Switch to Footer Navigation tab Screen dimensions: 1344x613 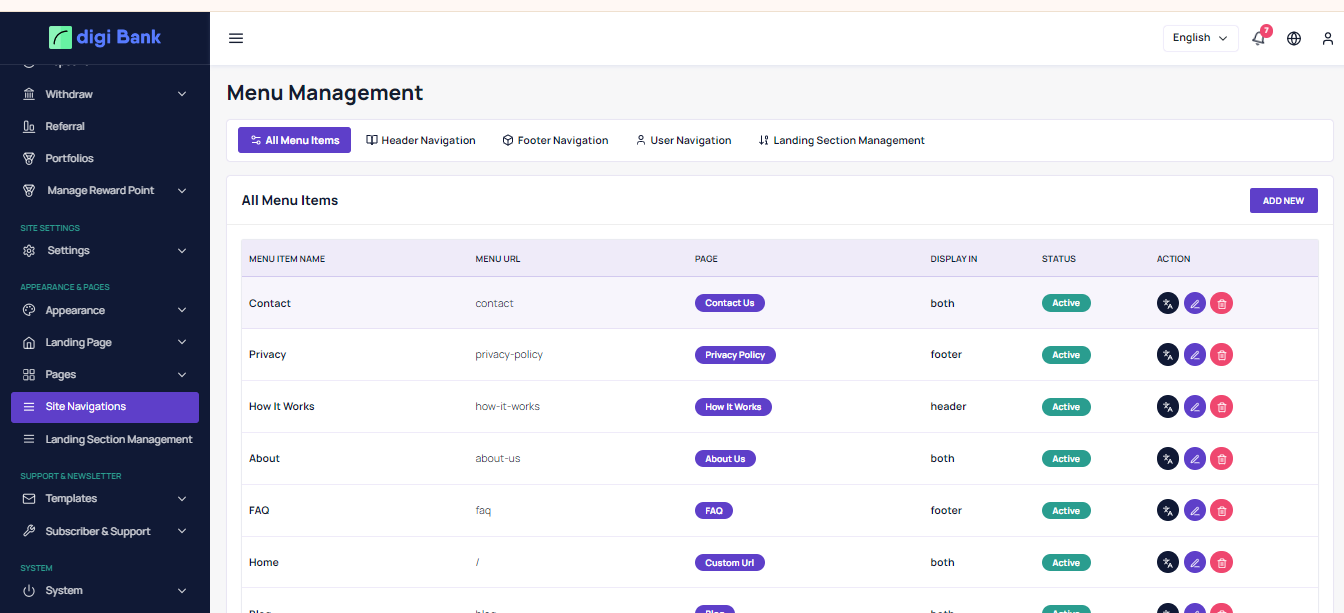point(555,140)
